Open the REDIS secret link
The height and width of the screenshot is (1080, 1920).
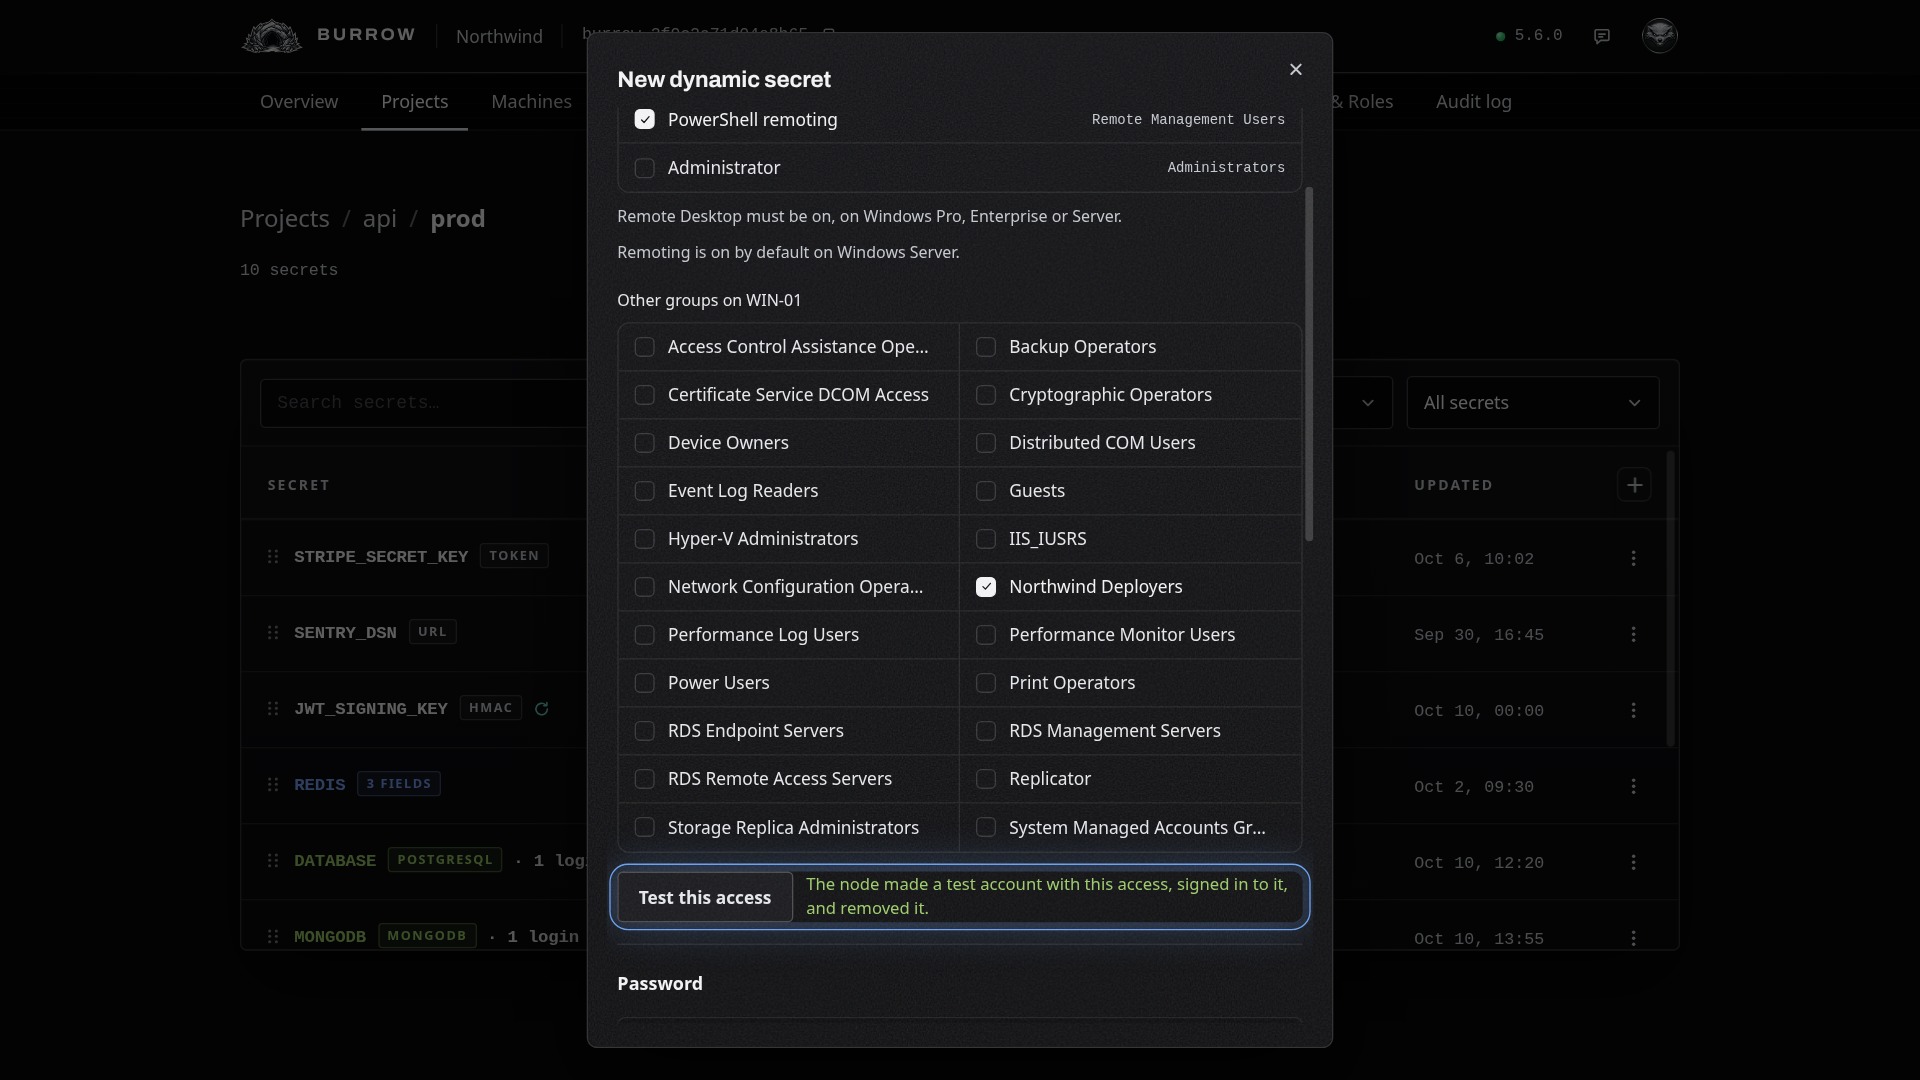point(319,785)
